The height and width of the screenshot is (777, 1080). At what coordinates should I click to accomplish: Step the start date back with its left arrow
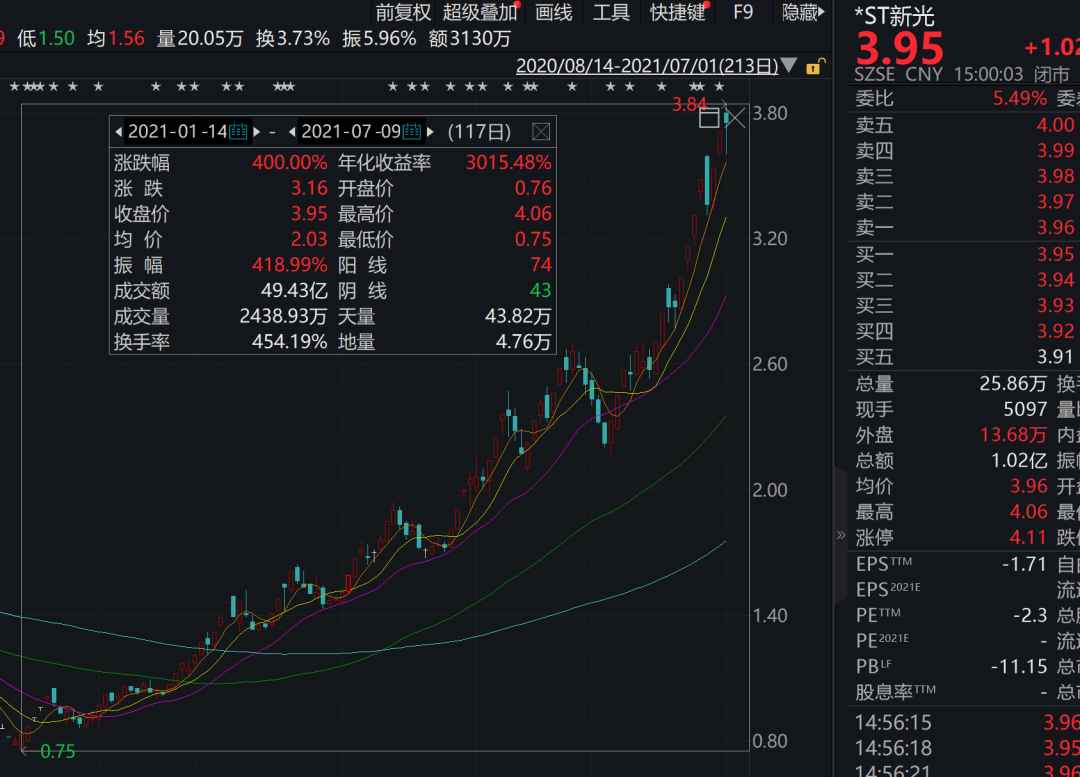118,131
